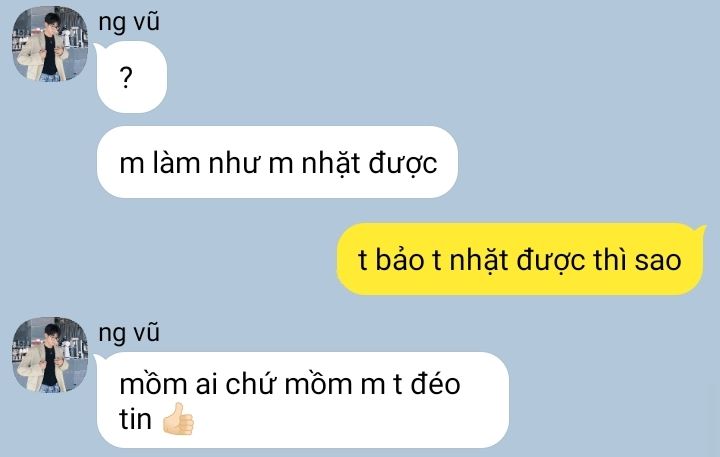This screenshot has width=720, height=457.
Task: Click the word "bảo" in the yellow message
Action: (x=399, y=260)
